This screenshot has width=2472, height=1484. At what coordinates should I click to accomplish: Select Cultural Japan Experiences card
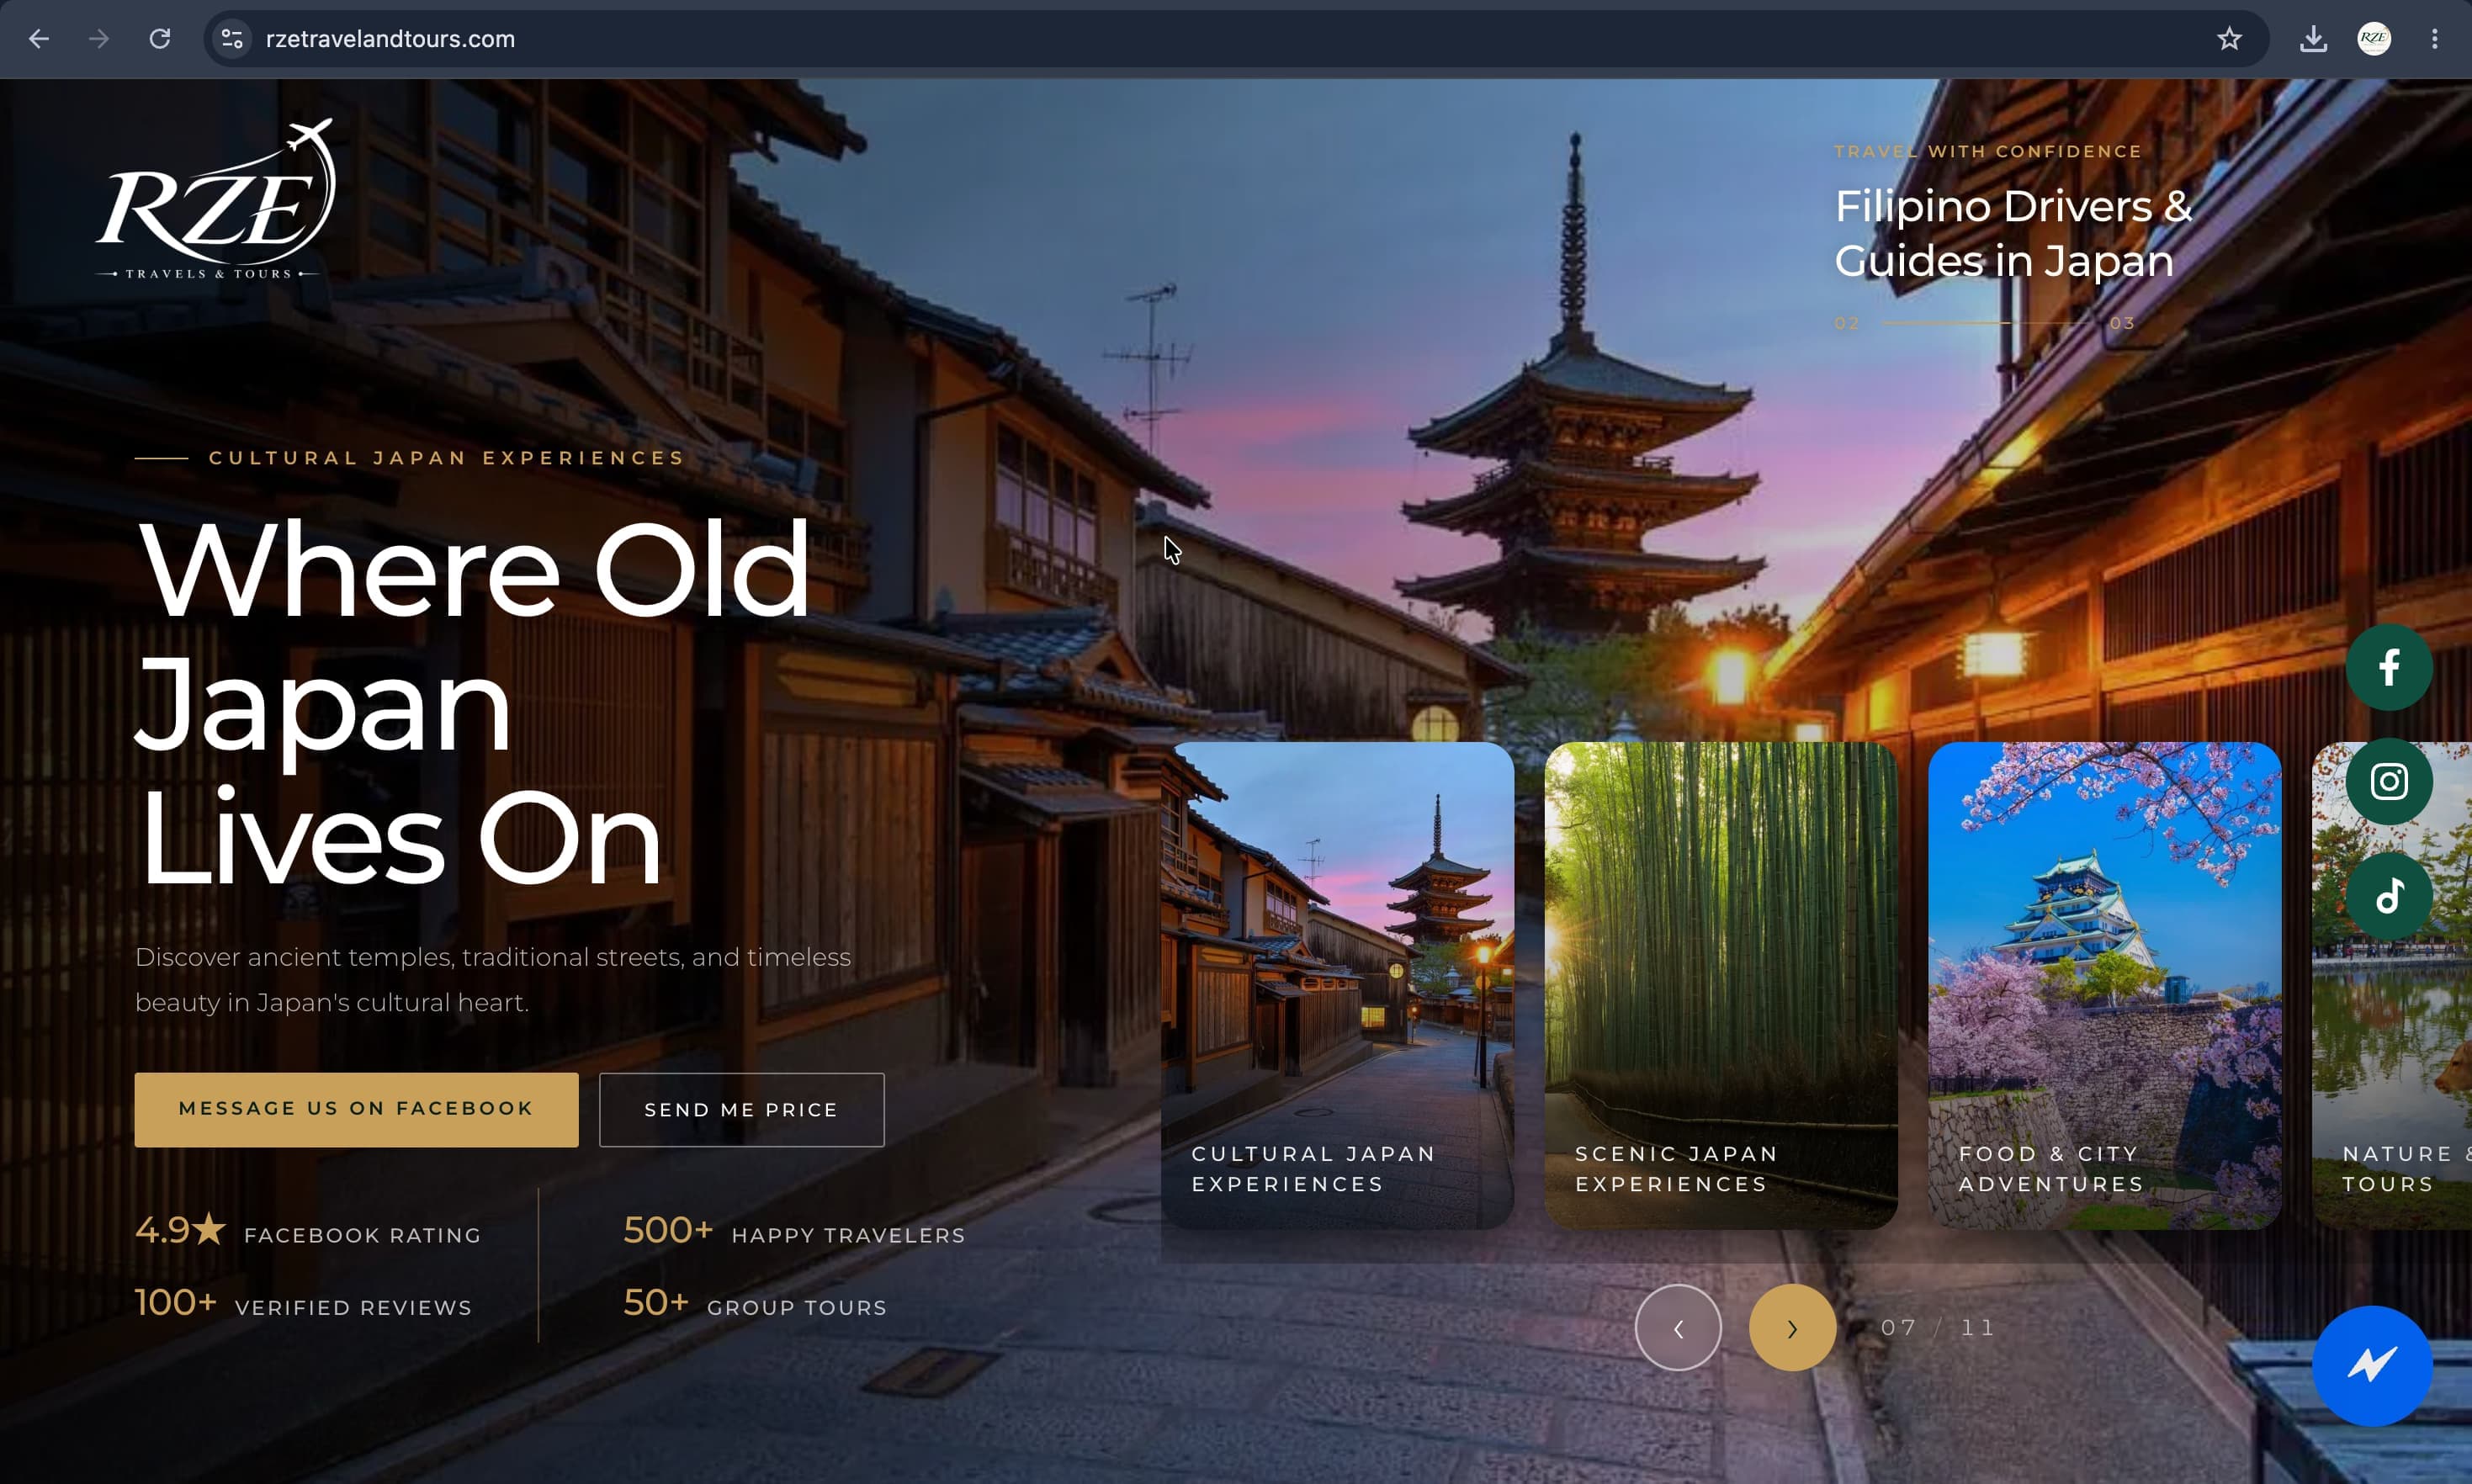[x=1337, y=985]
